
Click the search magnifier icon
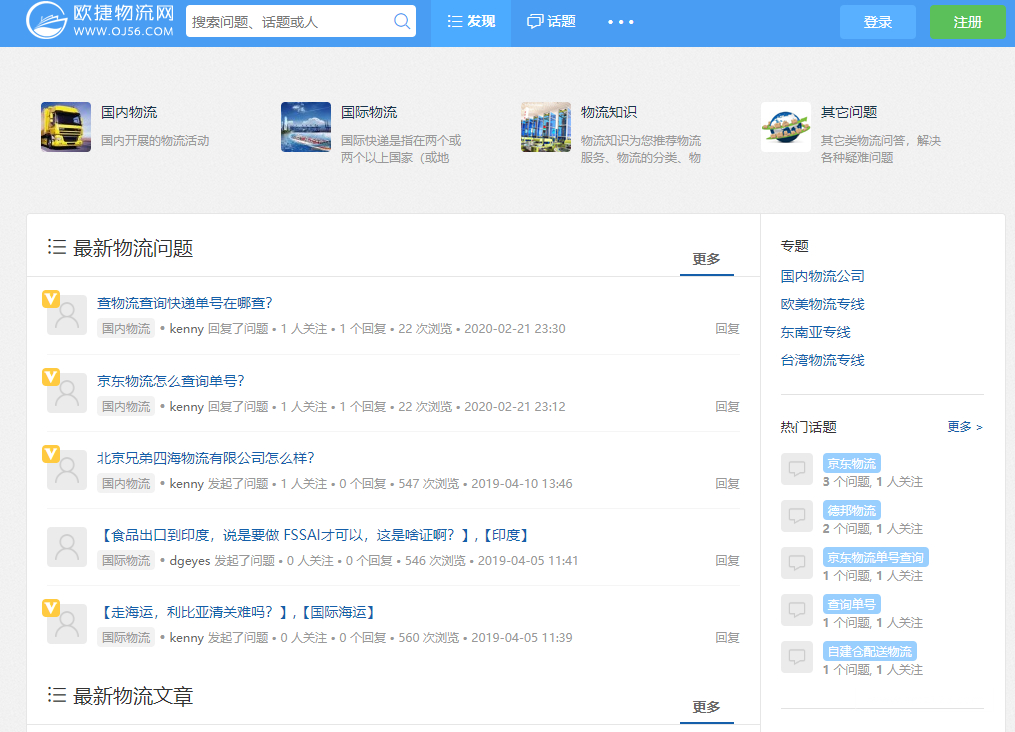(x=401, y=21)
